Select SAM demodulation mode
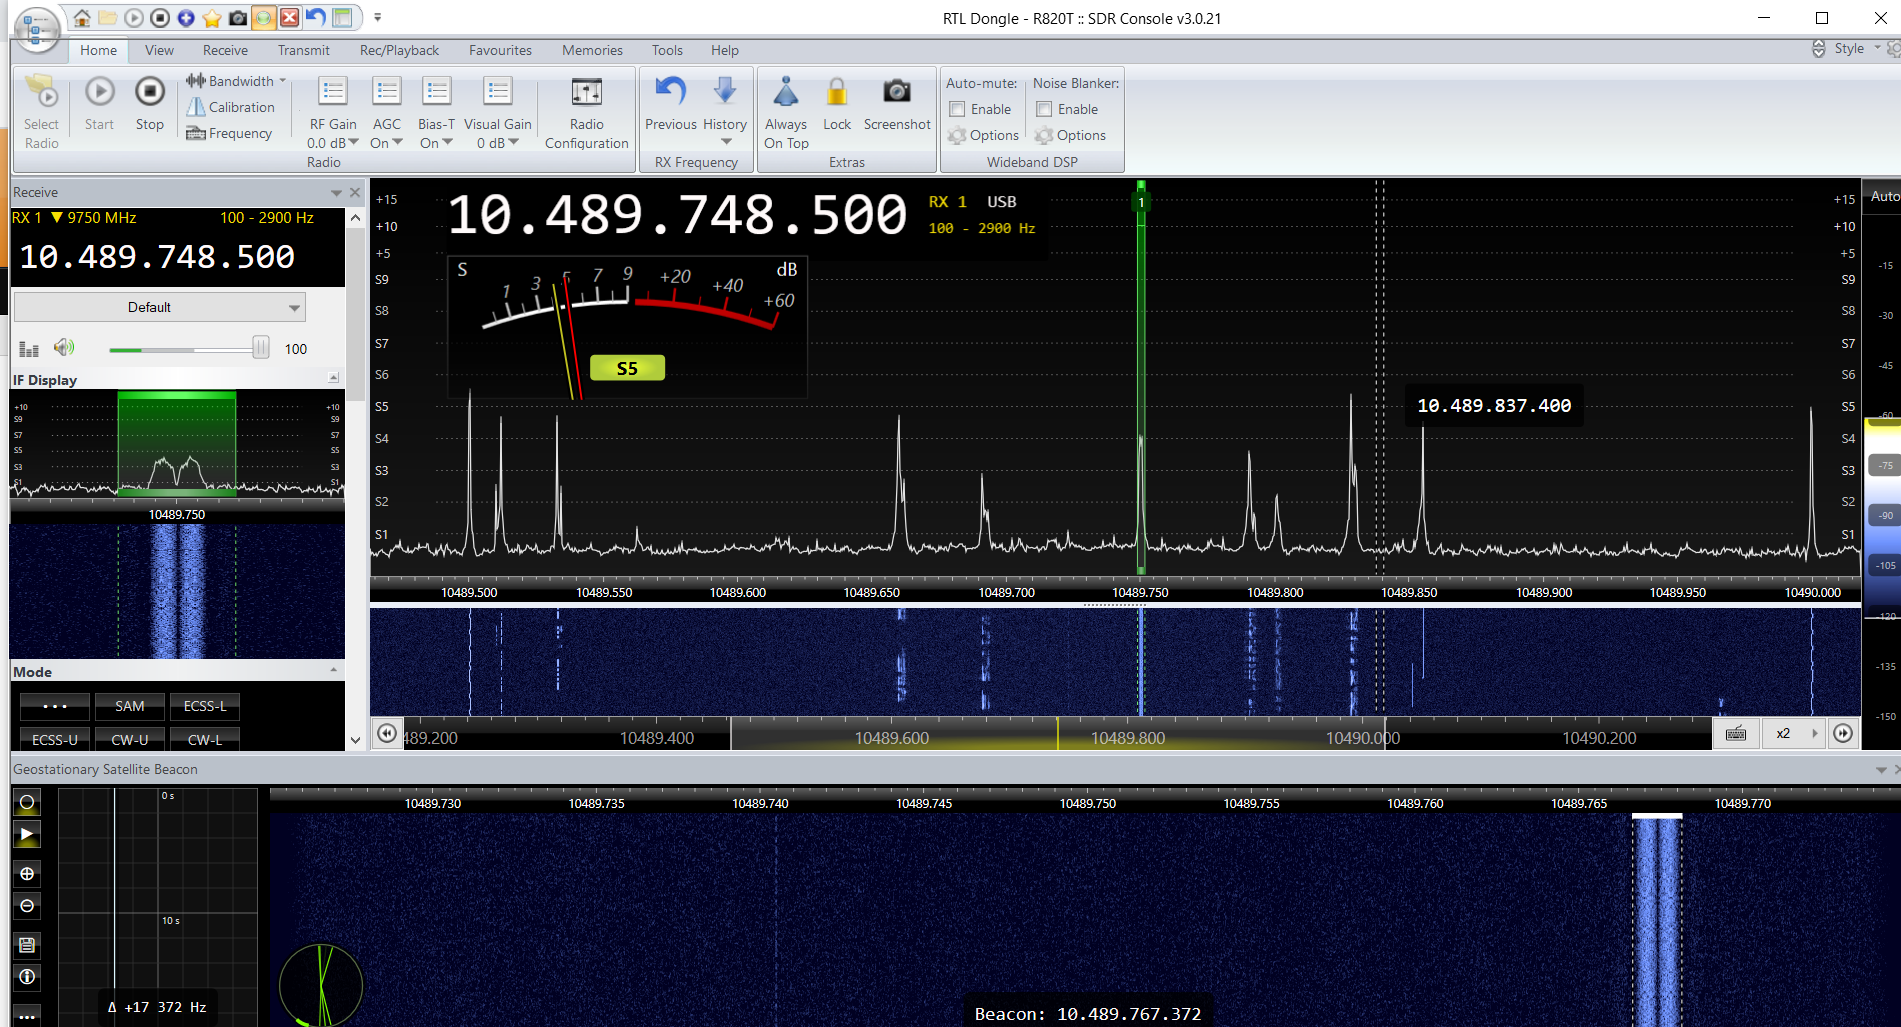 pos(130,706)
